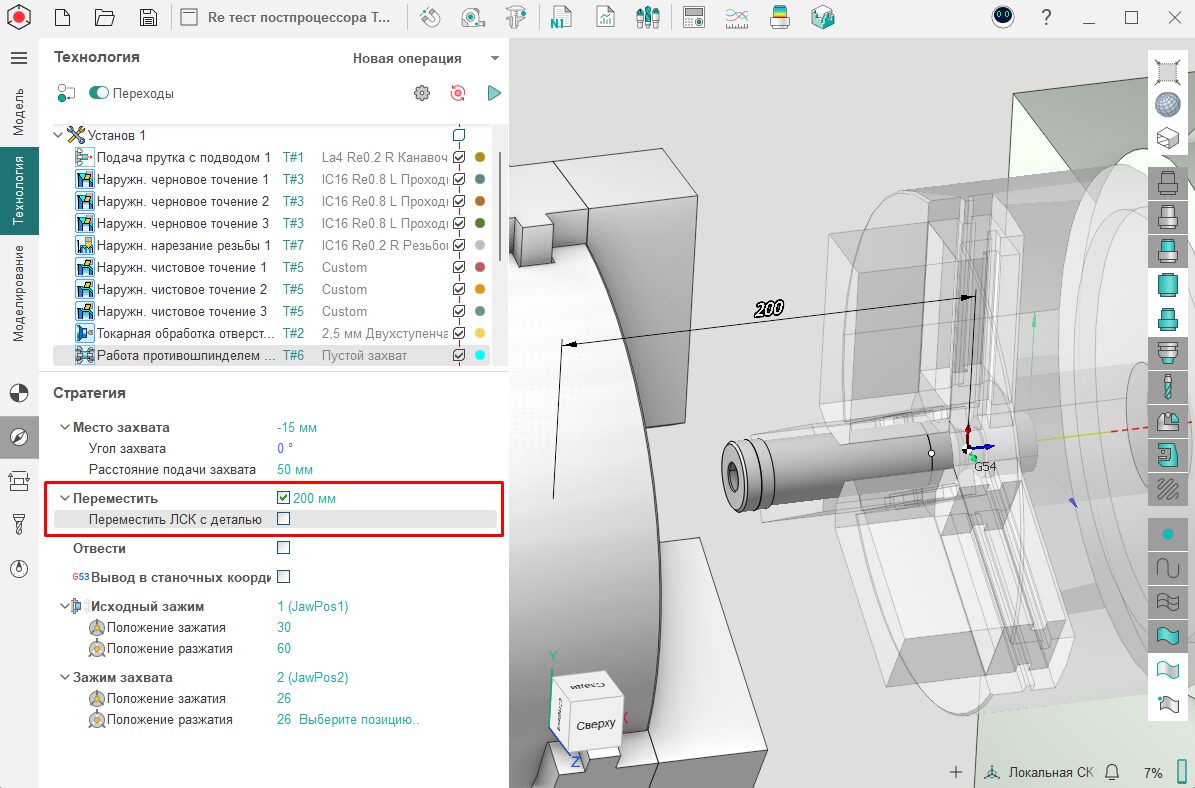The image size is (1195, 788).
Task: Switch to the Моделирование tab
Action: click(19, 293)
